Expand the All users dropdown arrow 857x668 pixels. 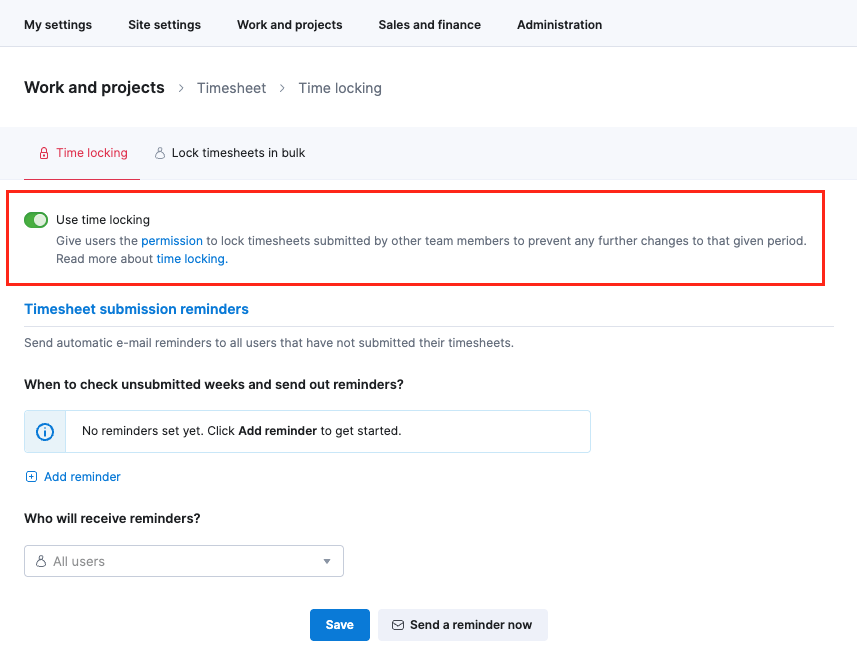pyautogui.click(x=326, y=562)
